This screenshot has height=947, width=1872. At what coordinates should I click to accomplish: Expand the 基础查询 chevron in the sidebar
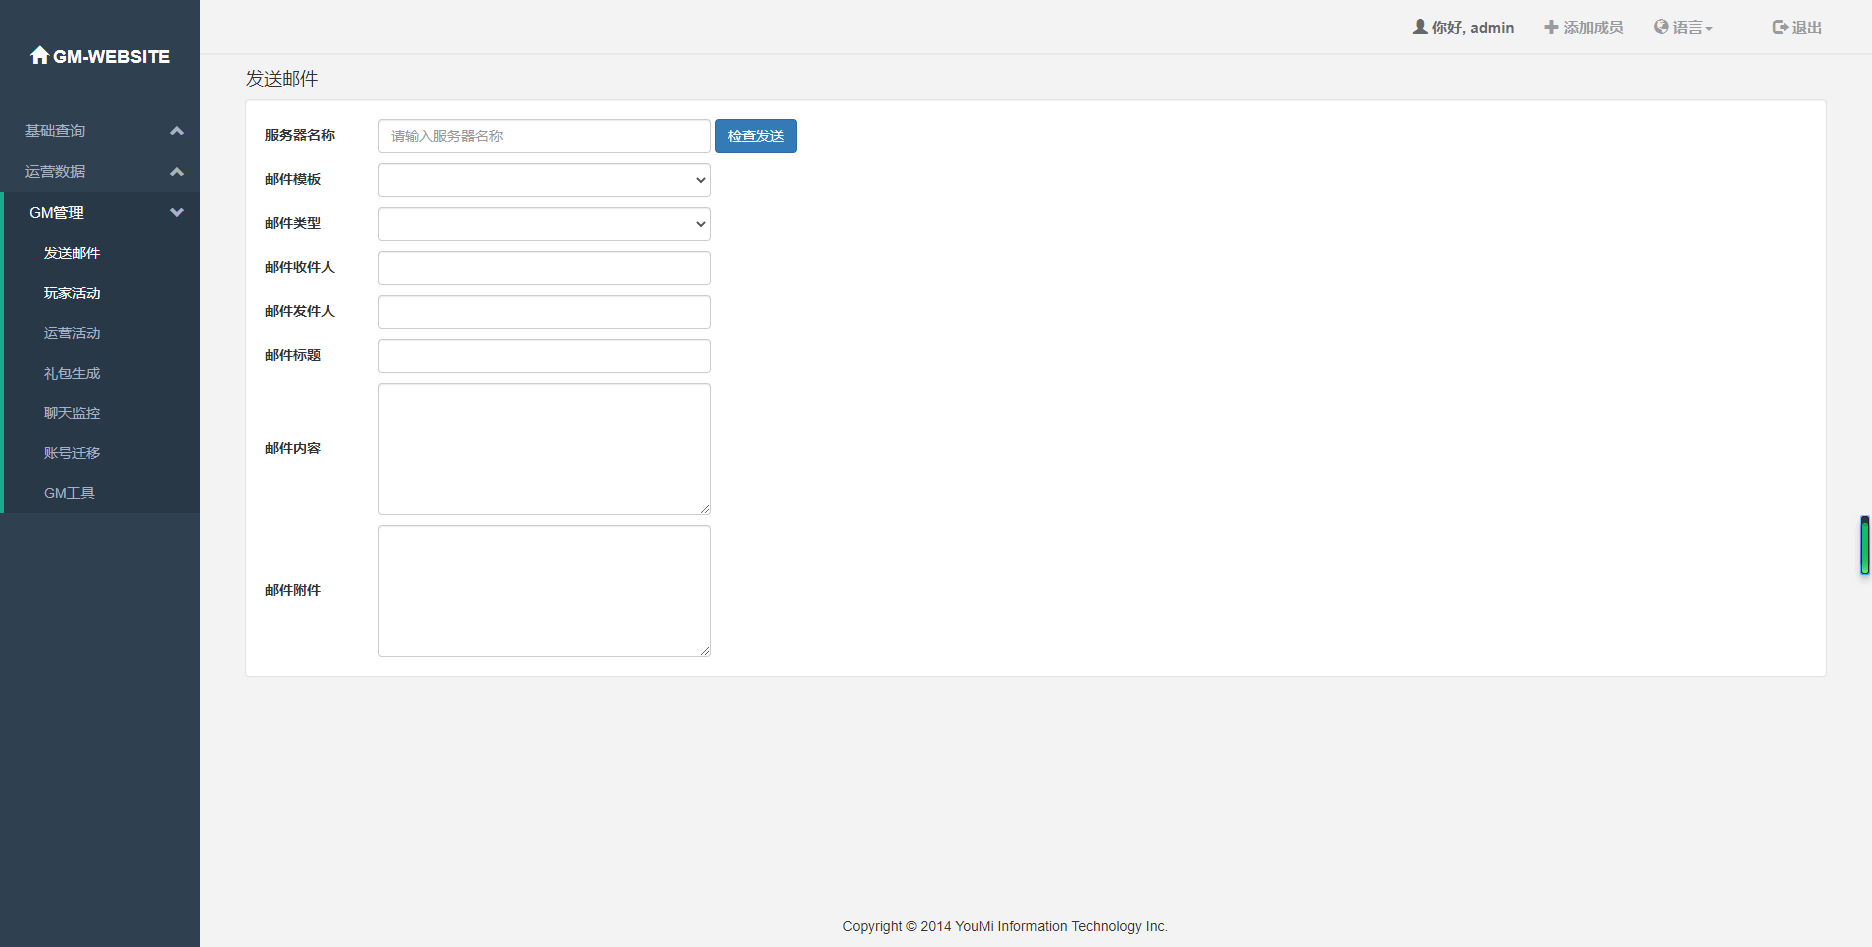177,131
